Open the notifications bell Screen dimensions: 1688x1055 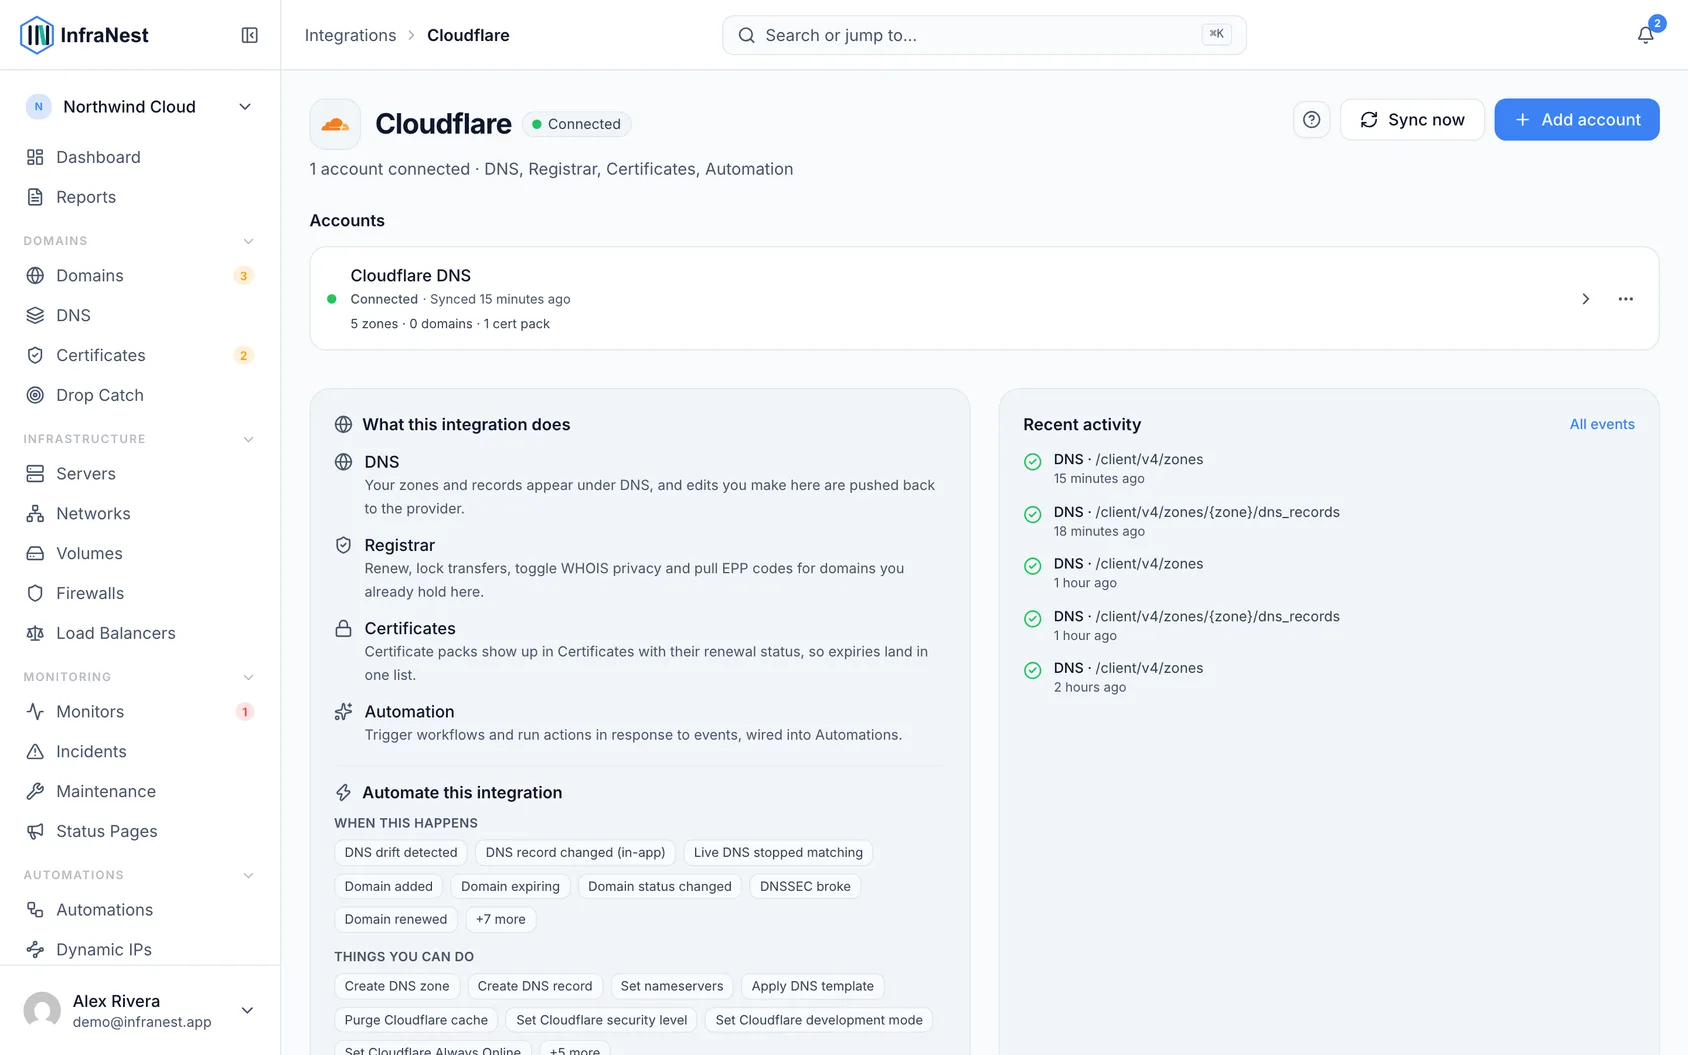[x=1645, y=35]
